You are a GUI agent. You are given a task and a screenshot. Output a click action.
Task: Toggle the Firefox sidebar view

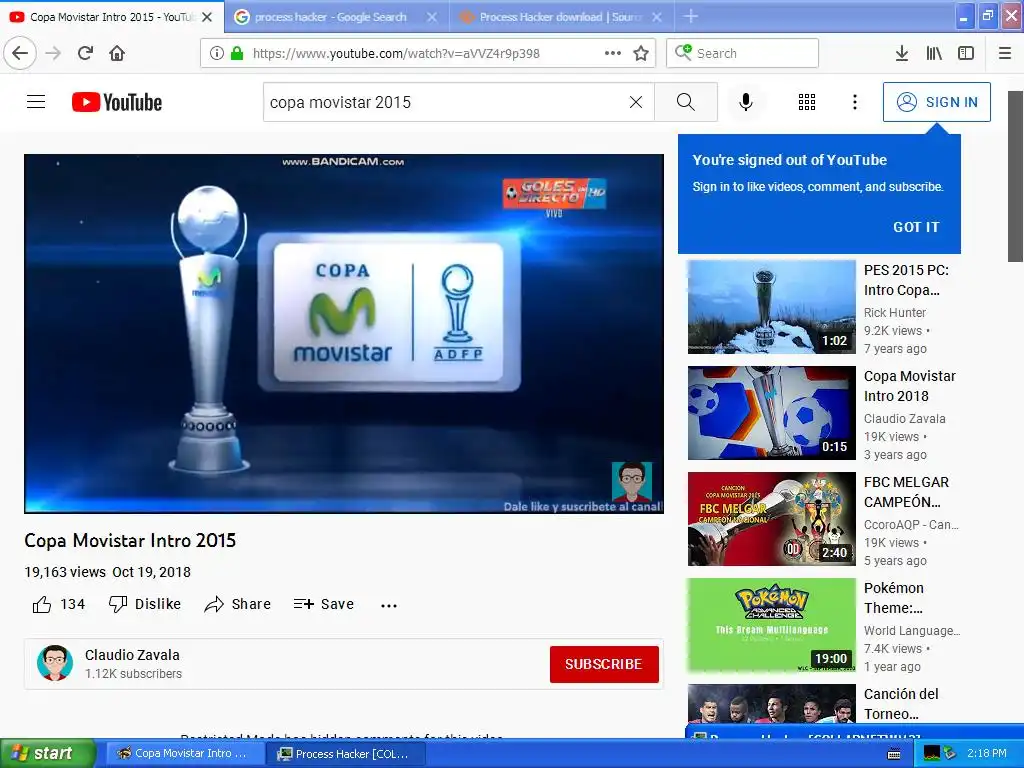966,54
